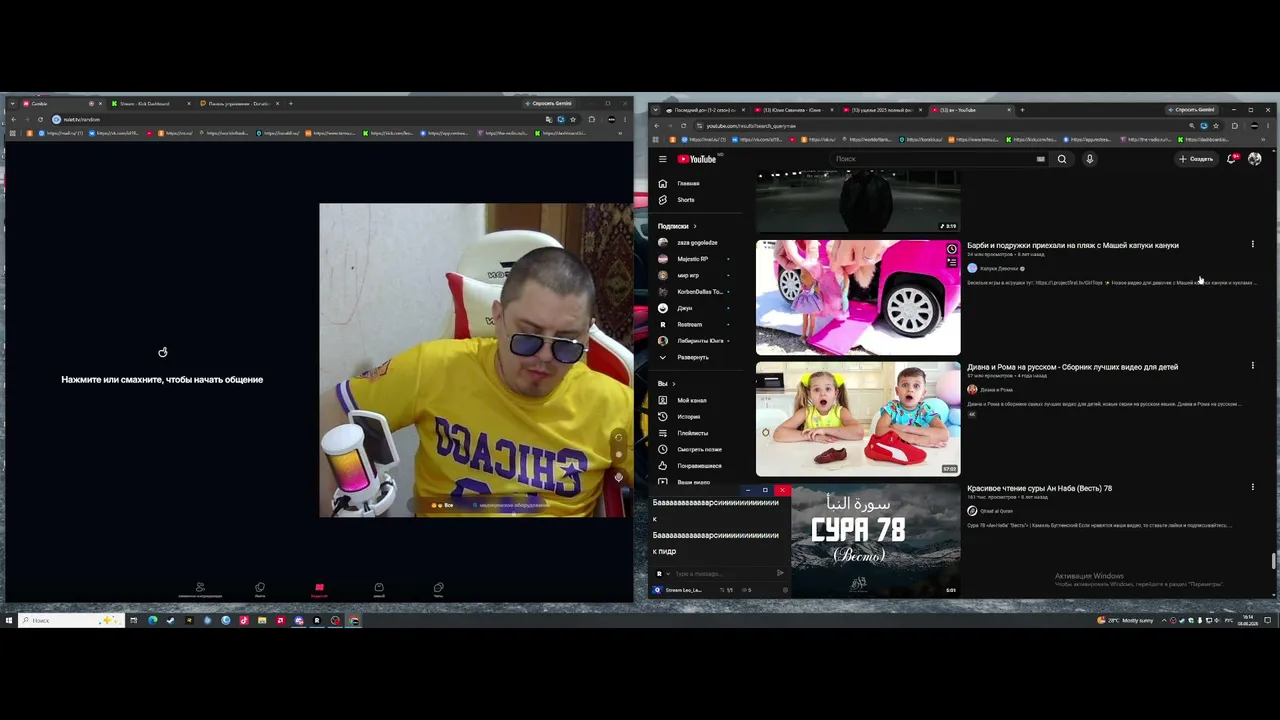Open the YouTube guide hamburger menu

(x=662, y=159)
